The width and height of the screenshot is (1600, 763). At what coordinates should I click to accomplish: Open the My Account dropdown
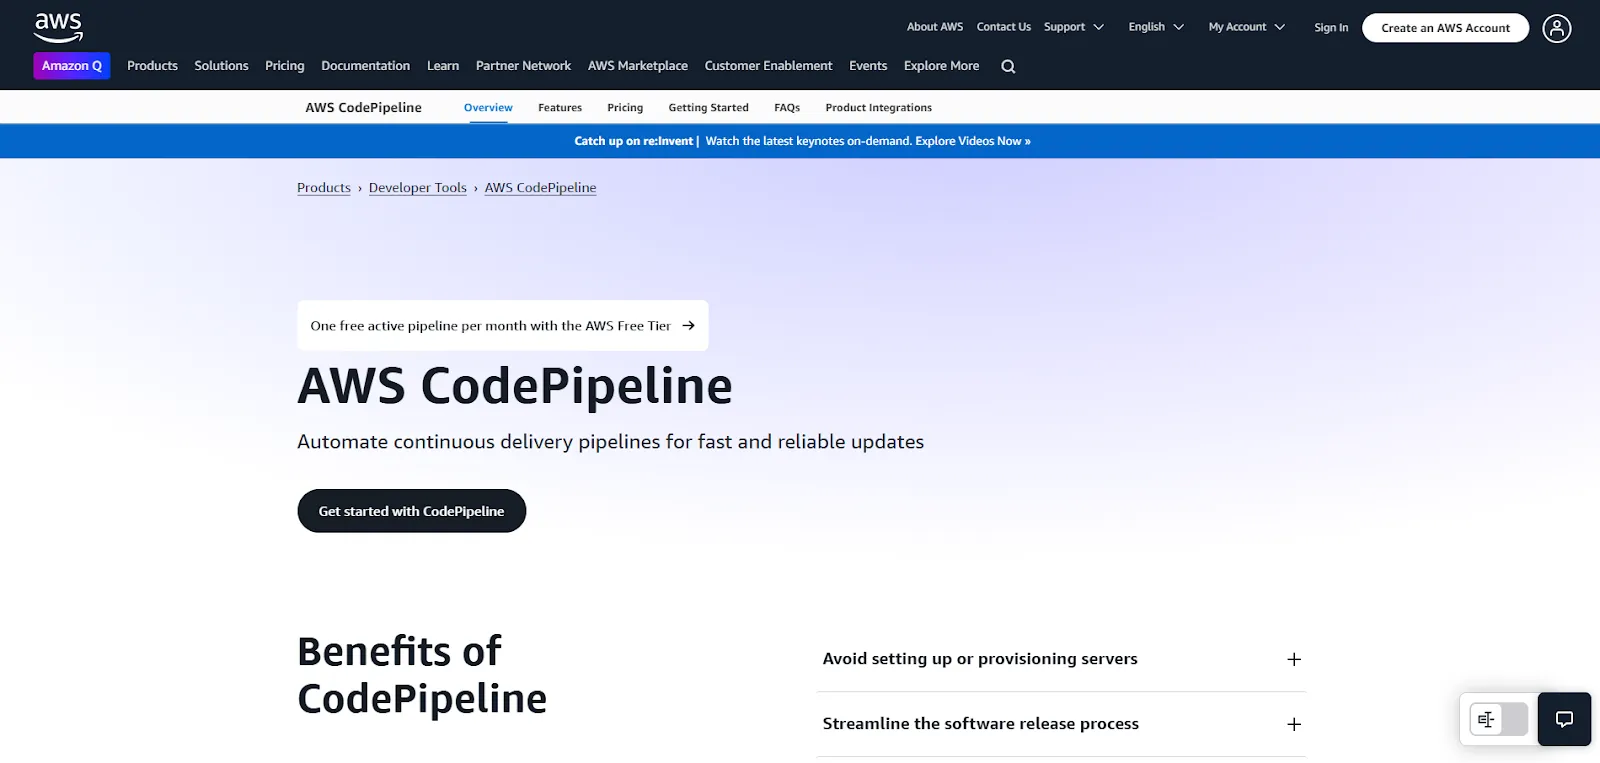click(x=1246, y=27)
